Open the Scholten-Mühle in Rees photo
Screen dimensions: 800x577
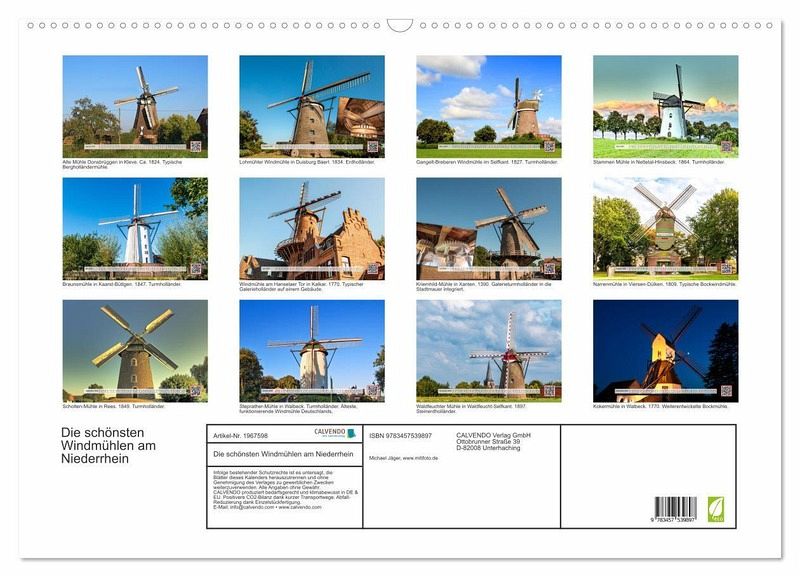pyautogui.click(x=135, y=351)
